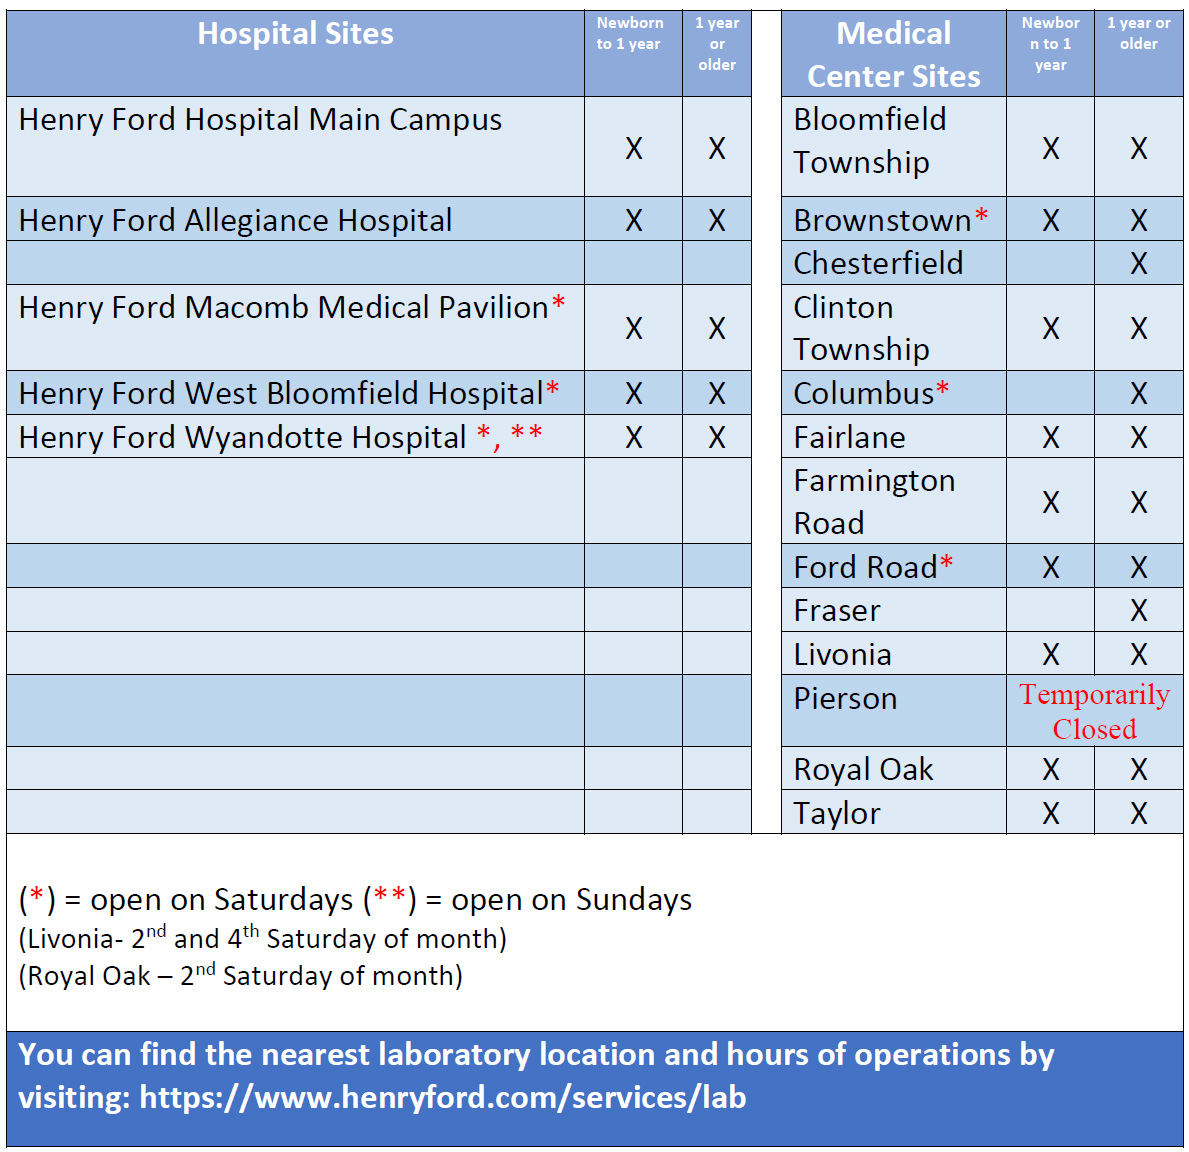Select the Henry Ford Hospital Main Campus row
This screenshot has height=1152, width=1189.
[x=260, y=120]
